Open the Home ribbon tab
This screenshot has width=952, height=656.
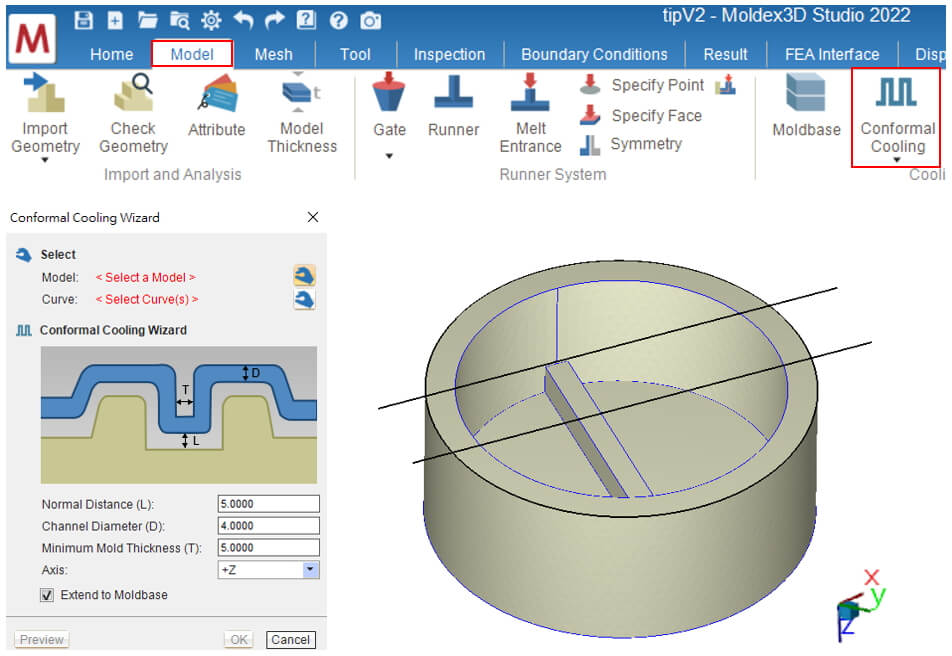(x=112, y=54)
